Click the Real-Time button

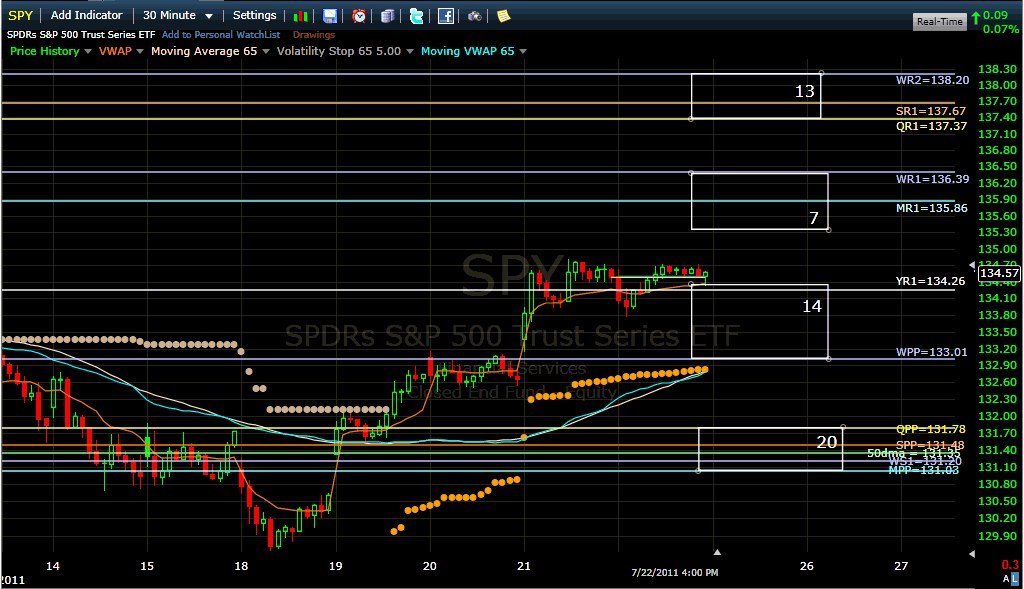940,22
